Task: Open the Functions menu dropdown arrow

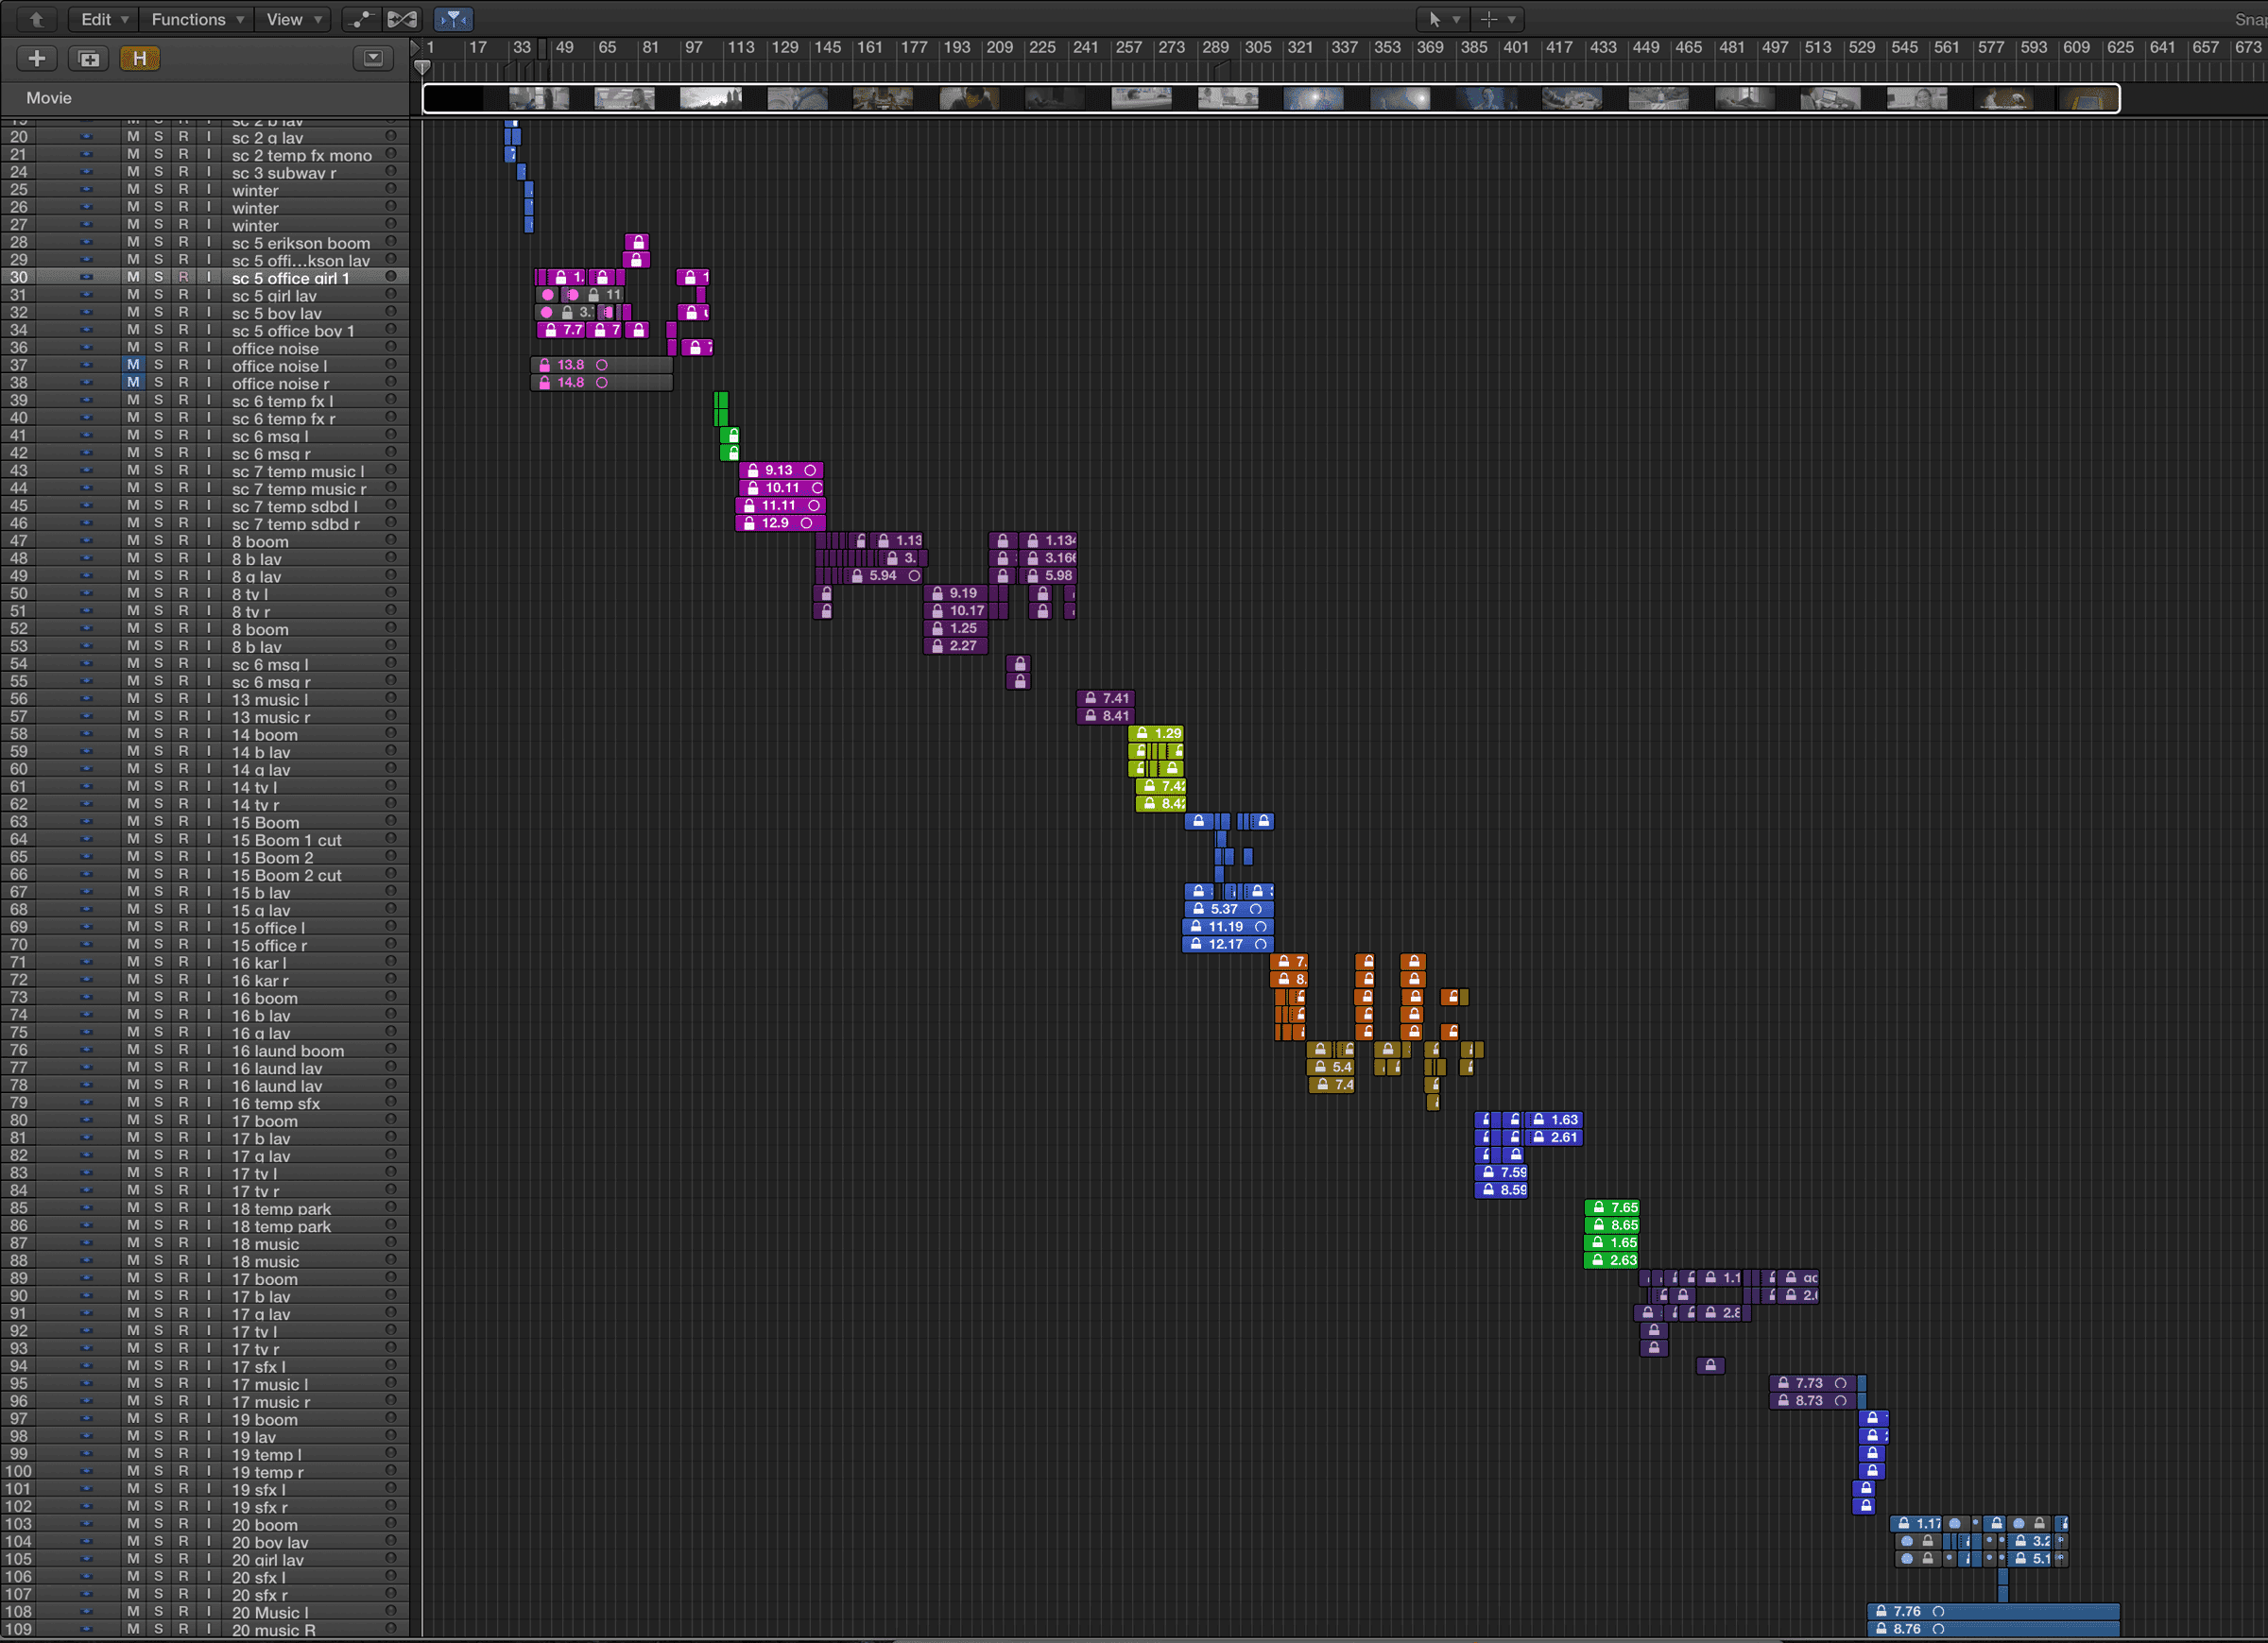Action: coord(240,20)
